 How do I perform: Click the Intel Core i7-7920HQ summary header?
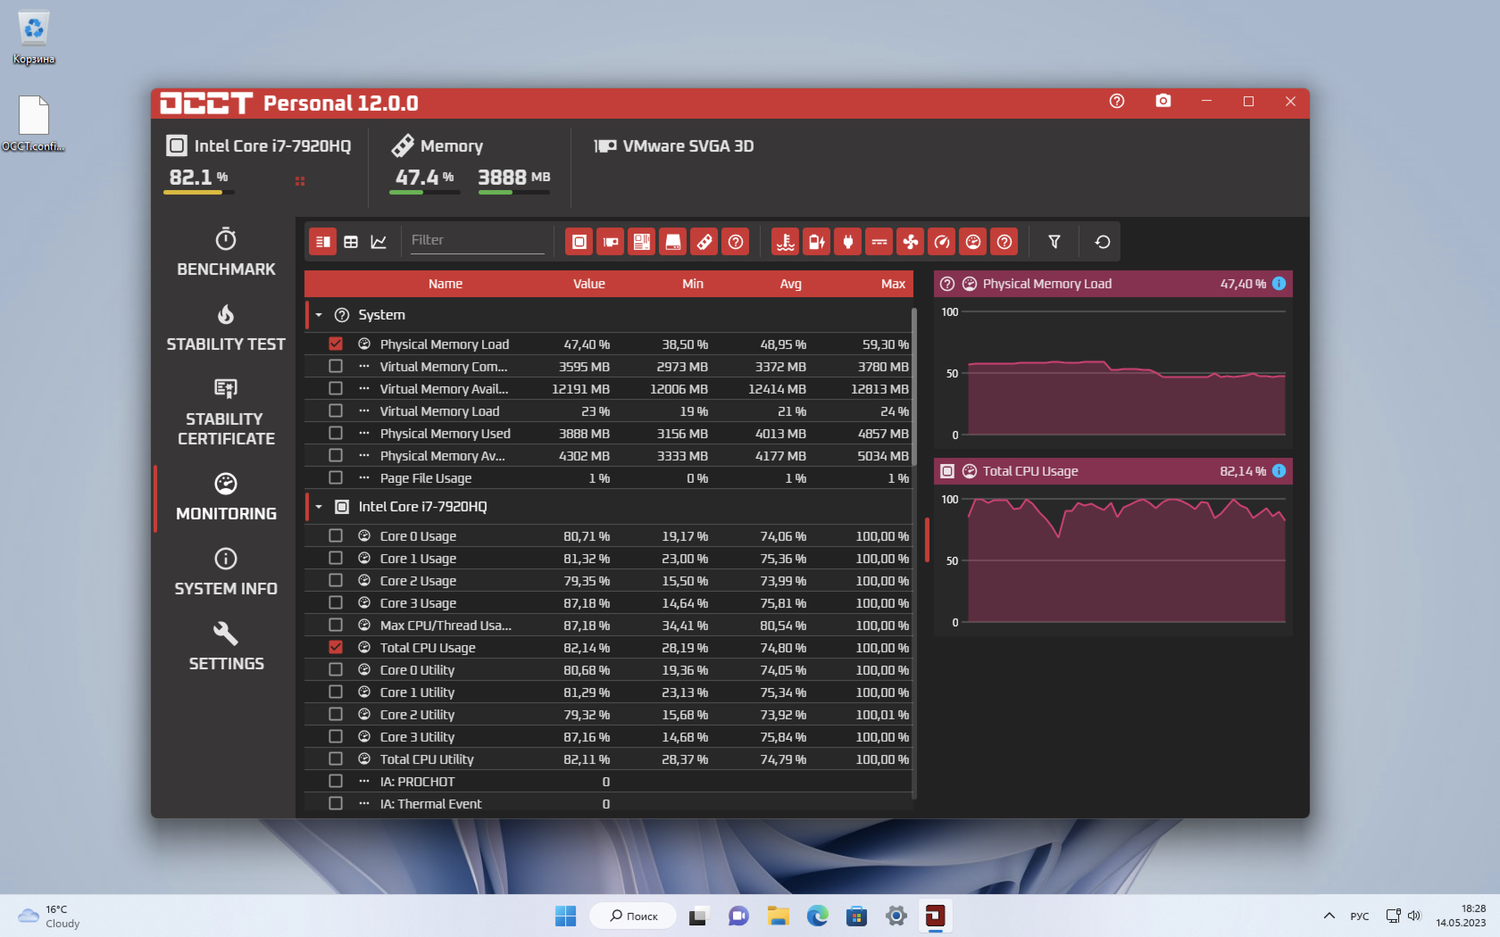[x=259, y=146]
